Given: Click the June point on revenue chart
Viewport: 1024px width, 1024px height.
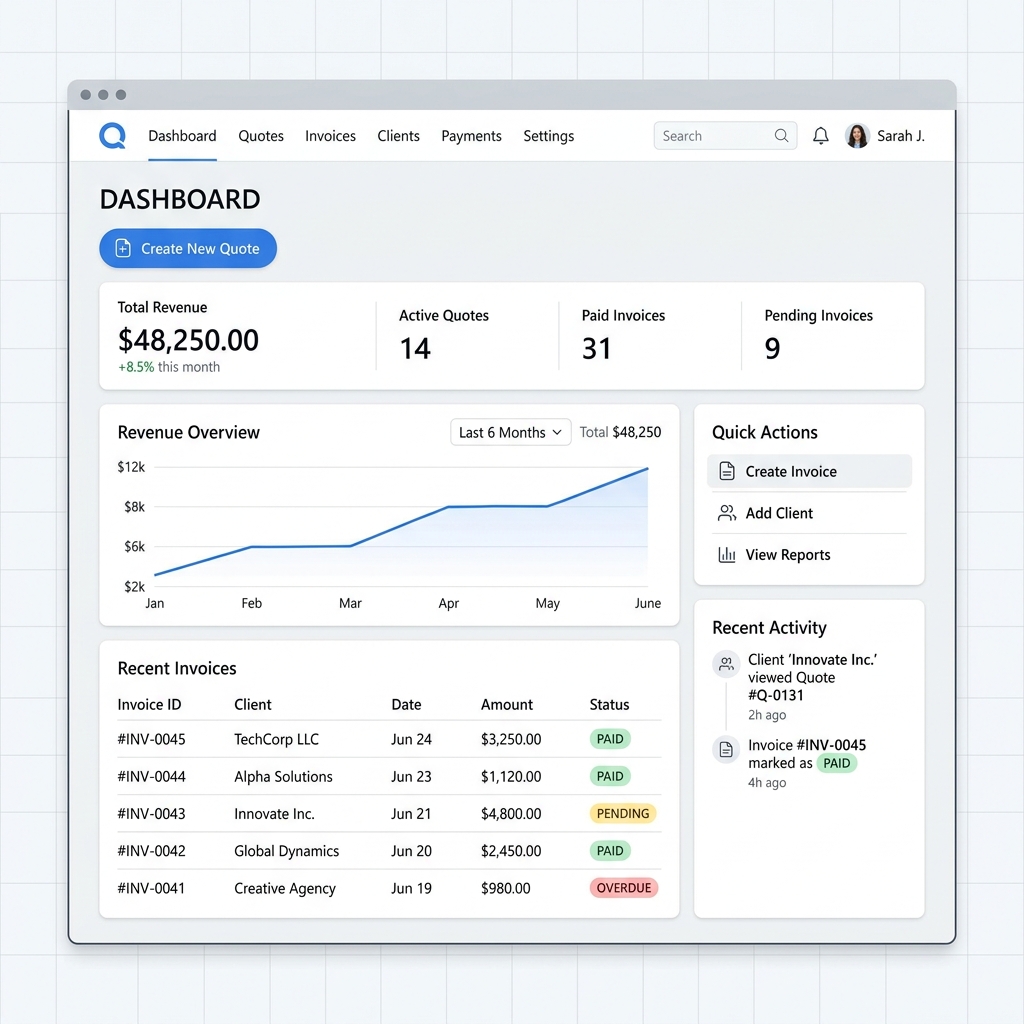Looking at the screenshot, I should point(647,469).
